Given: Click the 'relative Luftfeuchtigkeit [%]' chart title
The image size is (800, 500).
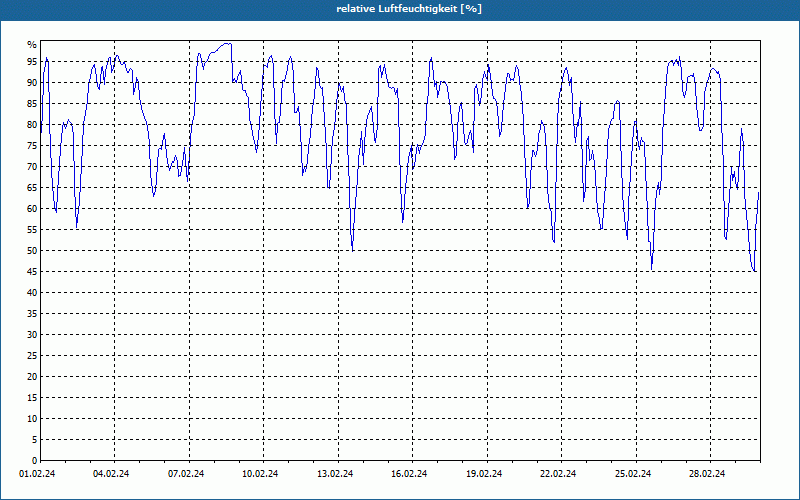Looking at the screenshot, I should pos(409,9).
